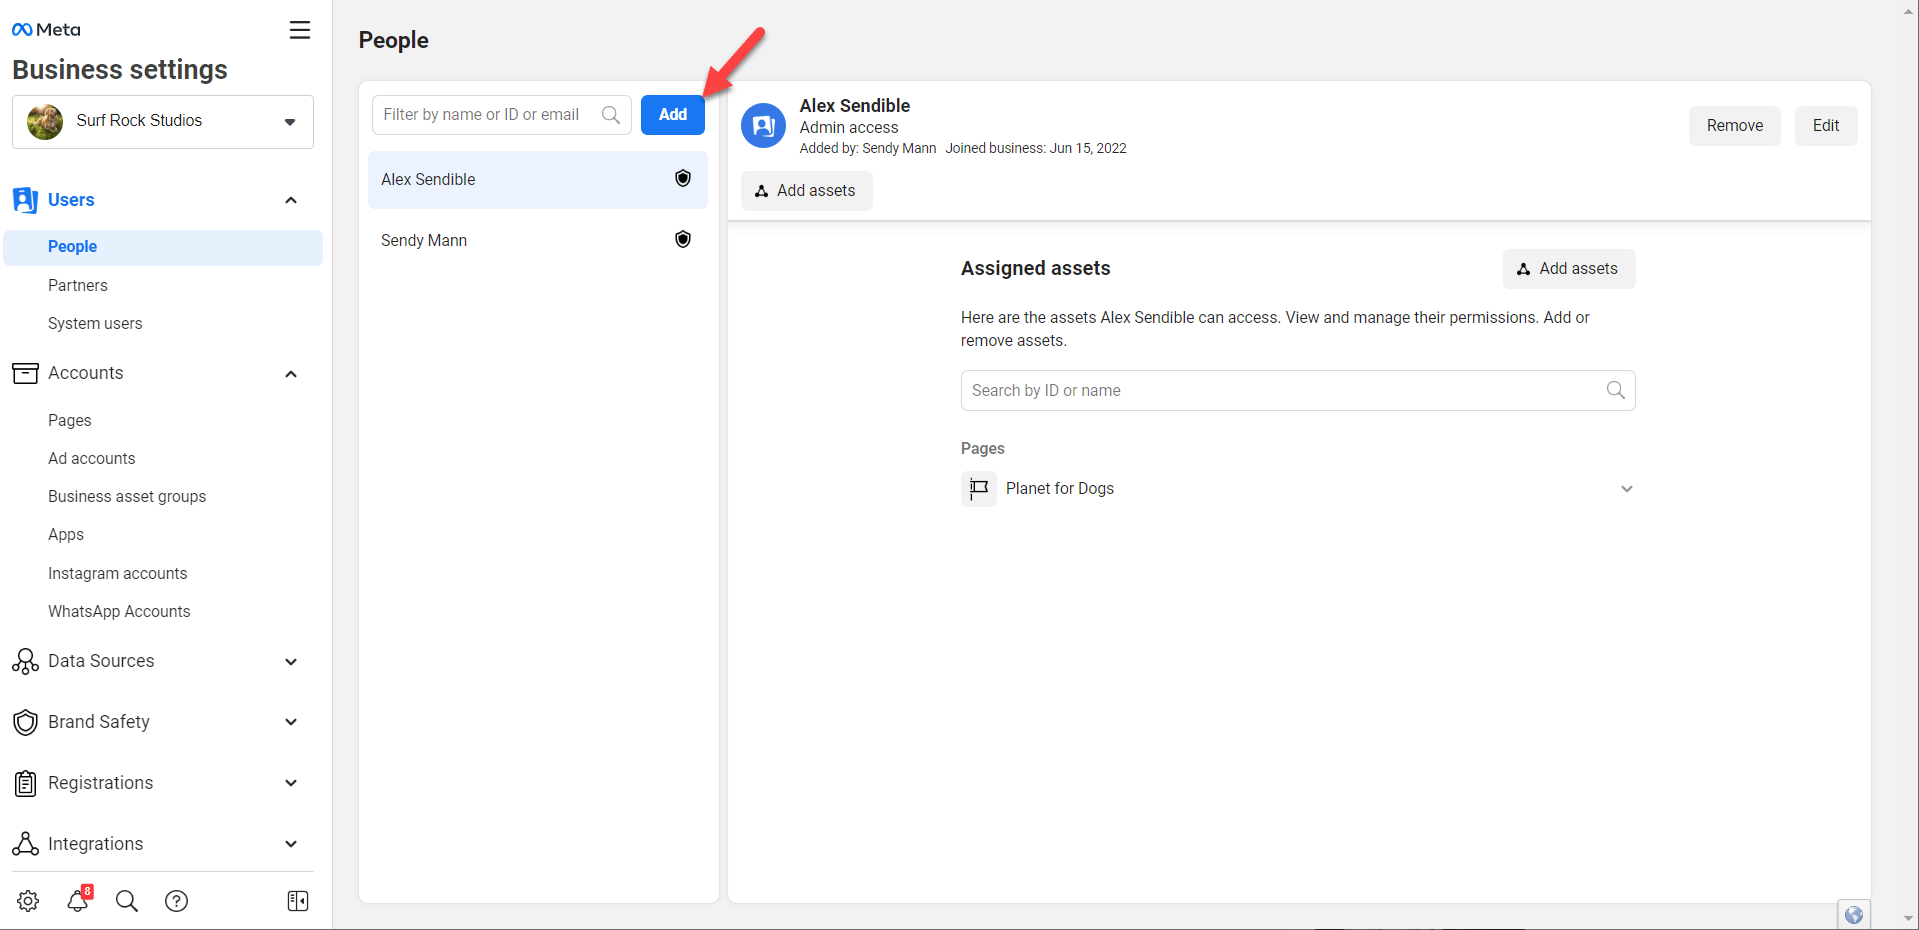Viewport: 1919px width, 930px height.
Task: Expand the Brand Safety section
Action: 291,722
